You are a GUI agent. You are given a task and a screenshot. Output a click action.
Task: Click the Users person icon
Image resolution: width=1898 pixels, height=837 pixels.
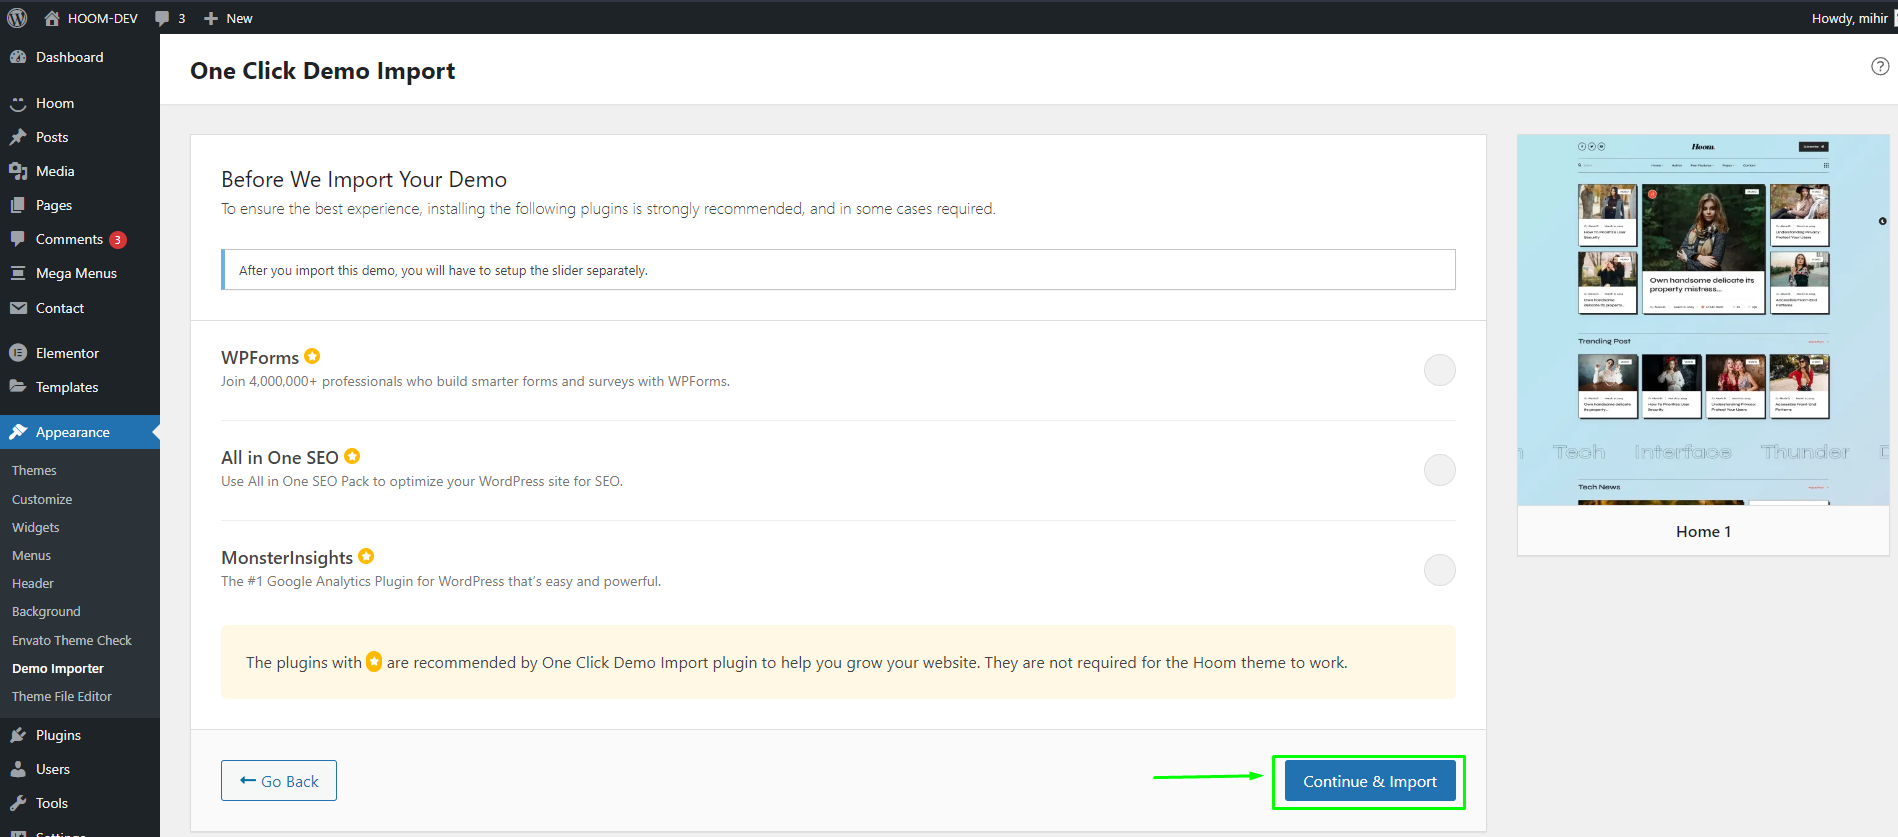click(x=18, y=769)
